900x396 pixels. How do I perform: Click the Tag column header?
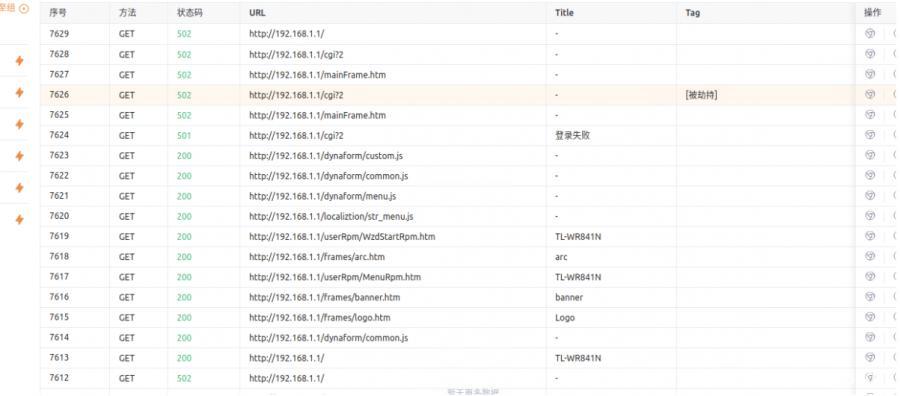click(692, 13)
